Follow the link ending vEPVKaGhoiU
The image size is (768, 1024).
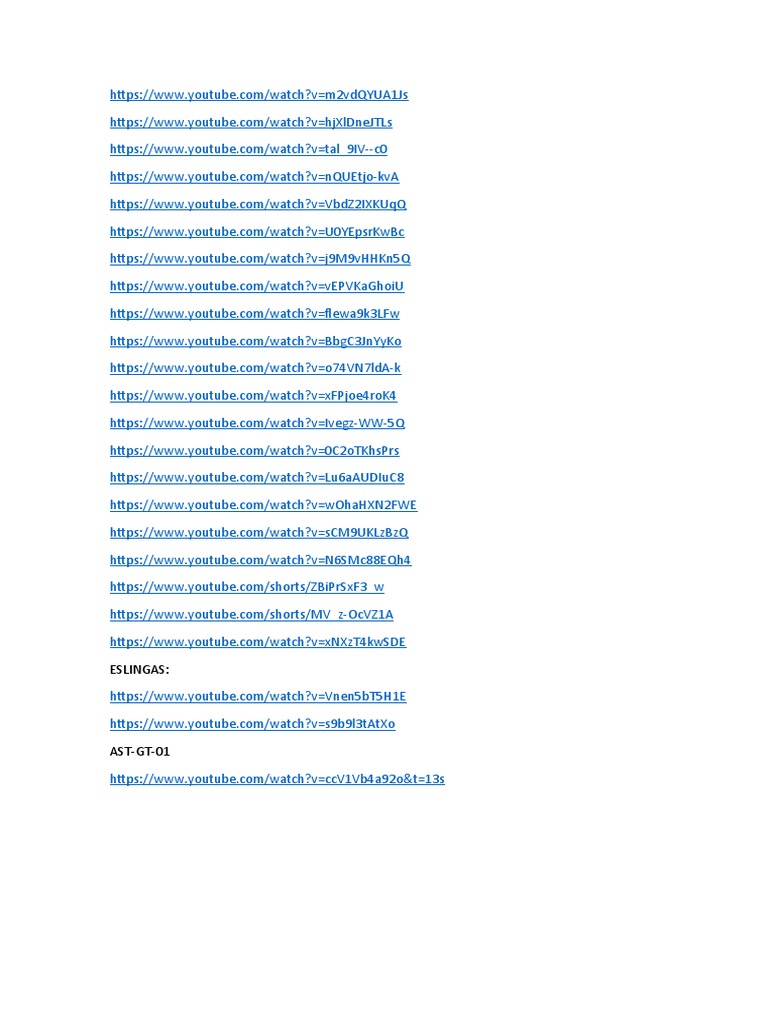(257, 286)
